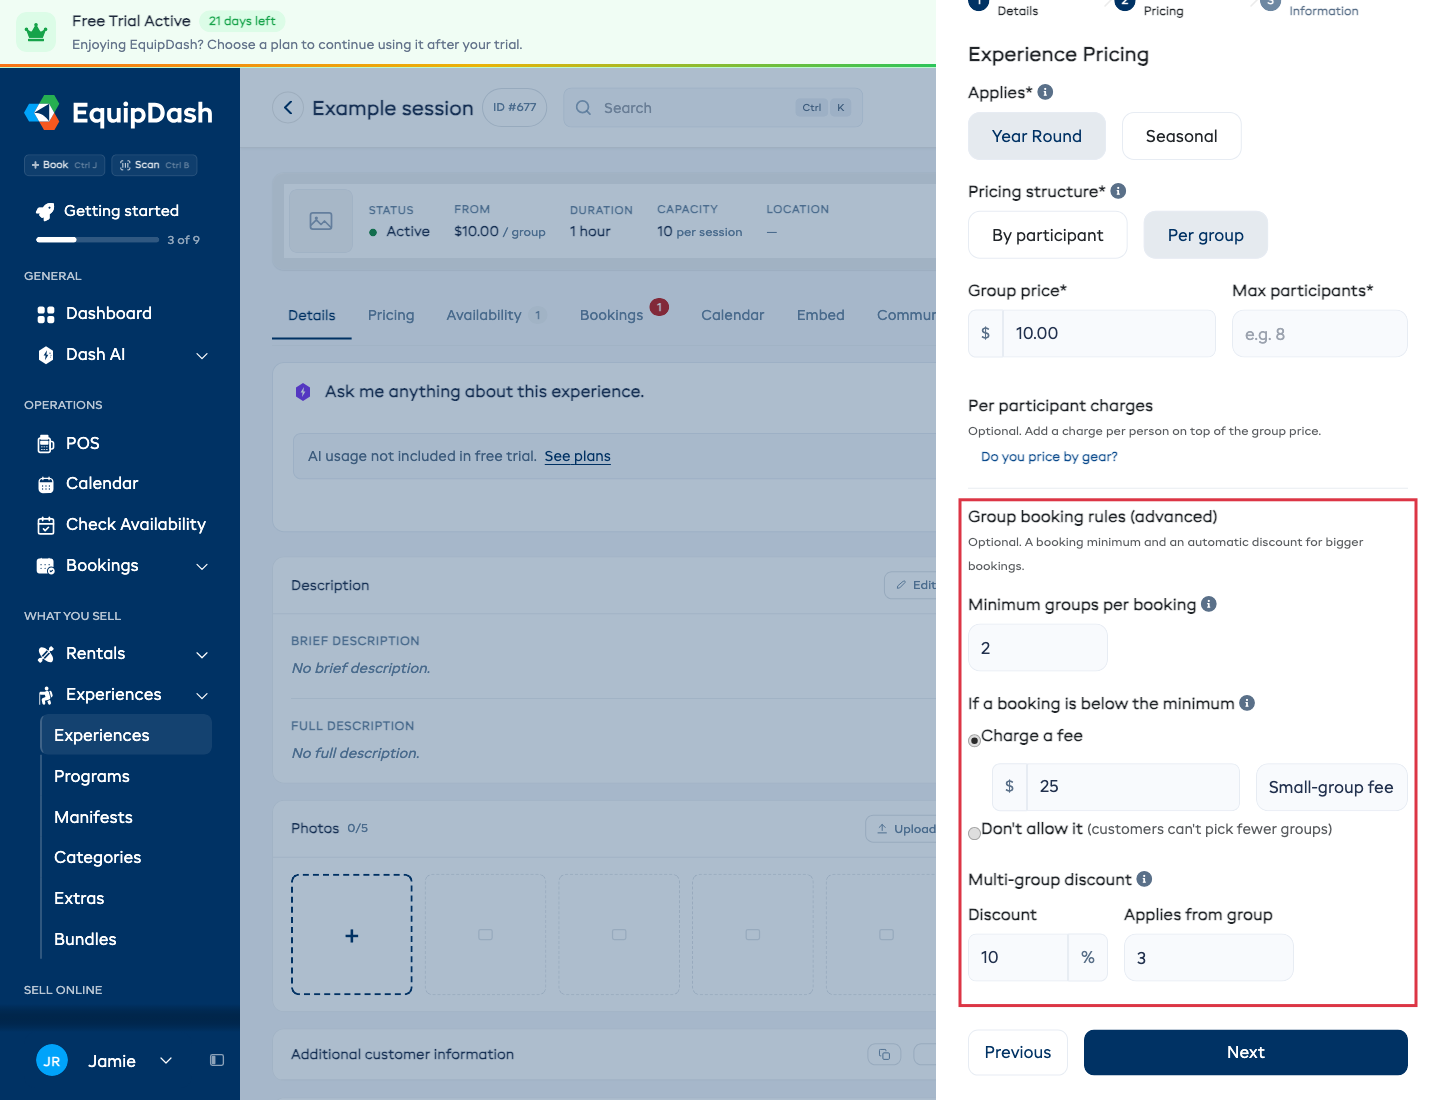The height and width of the screenshot is (1100, 1440).
Task: Toggle the sidebar collapse icon near Jamie
Action: point(217,1060)
